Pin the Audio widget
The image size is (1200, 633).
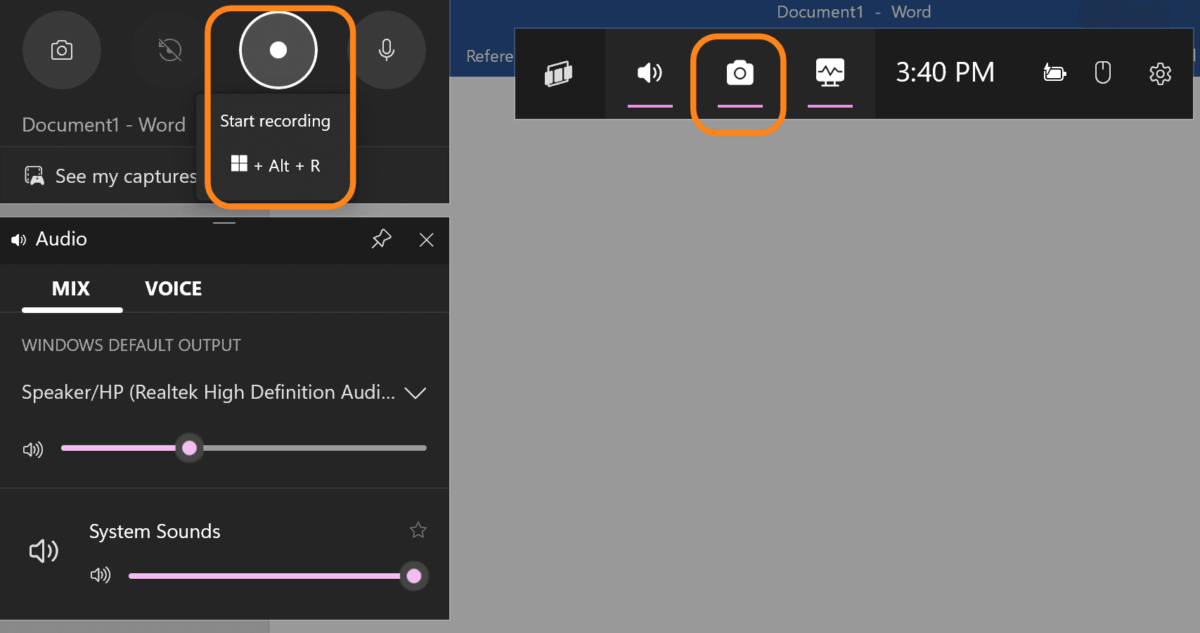point(381,239)
